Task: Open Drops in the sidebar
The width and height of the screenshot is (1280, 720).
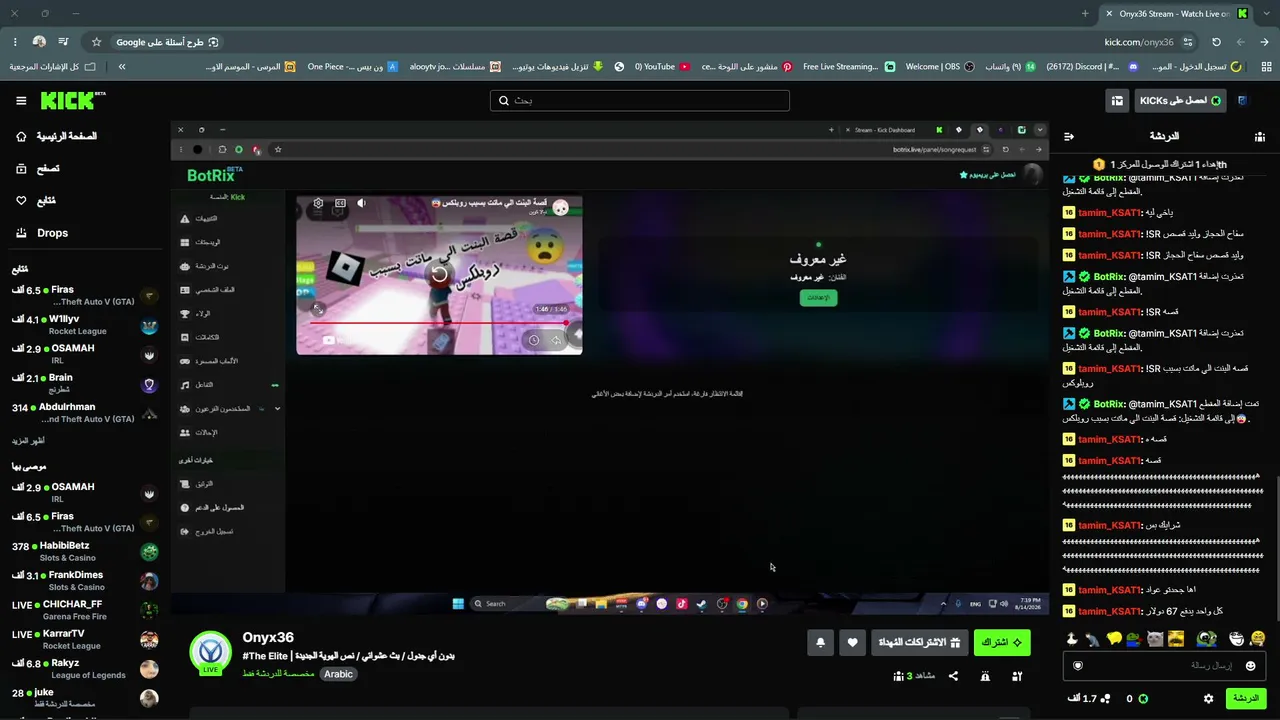Action: click(x=42, y=233)
